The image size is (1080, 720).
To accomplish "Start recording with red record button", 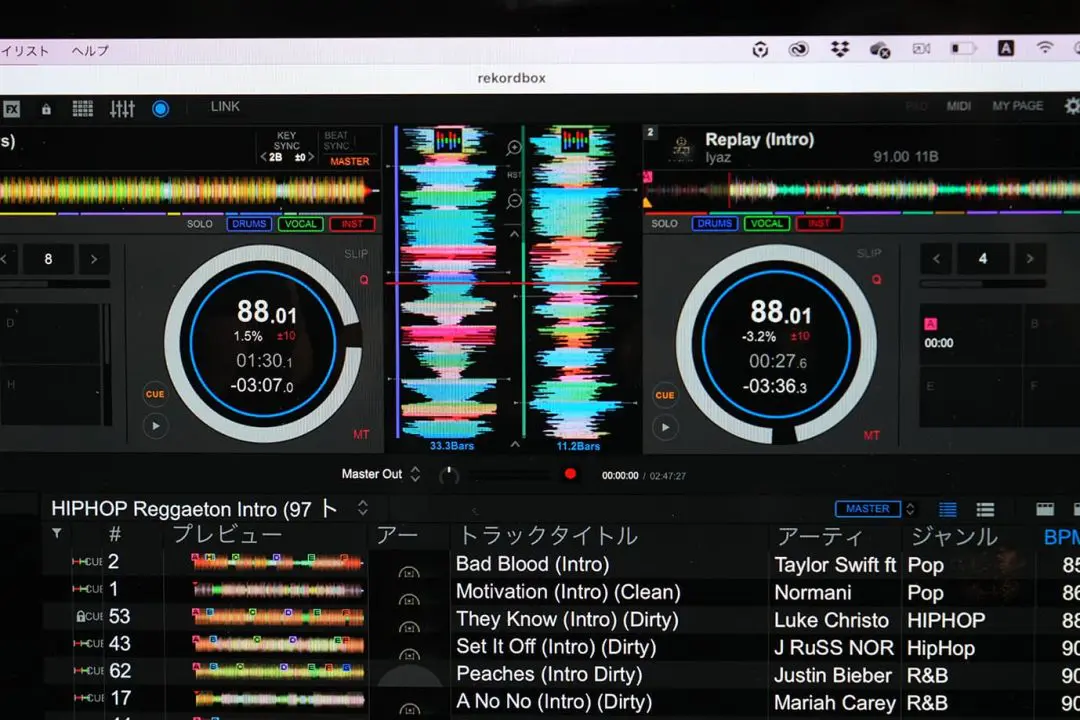I will [570, 474].
